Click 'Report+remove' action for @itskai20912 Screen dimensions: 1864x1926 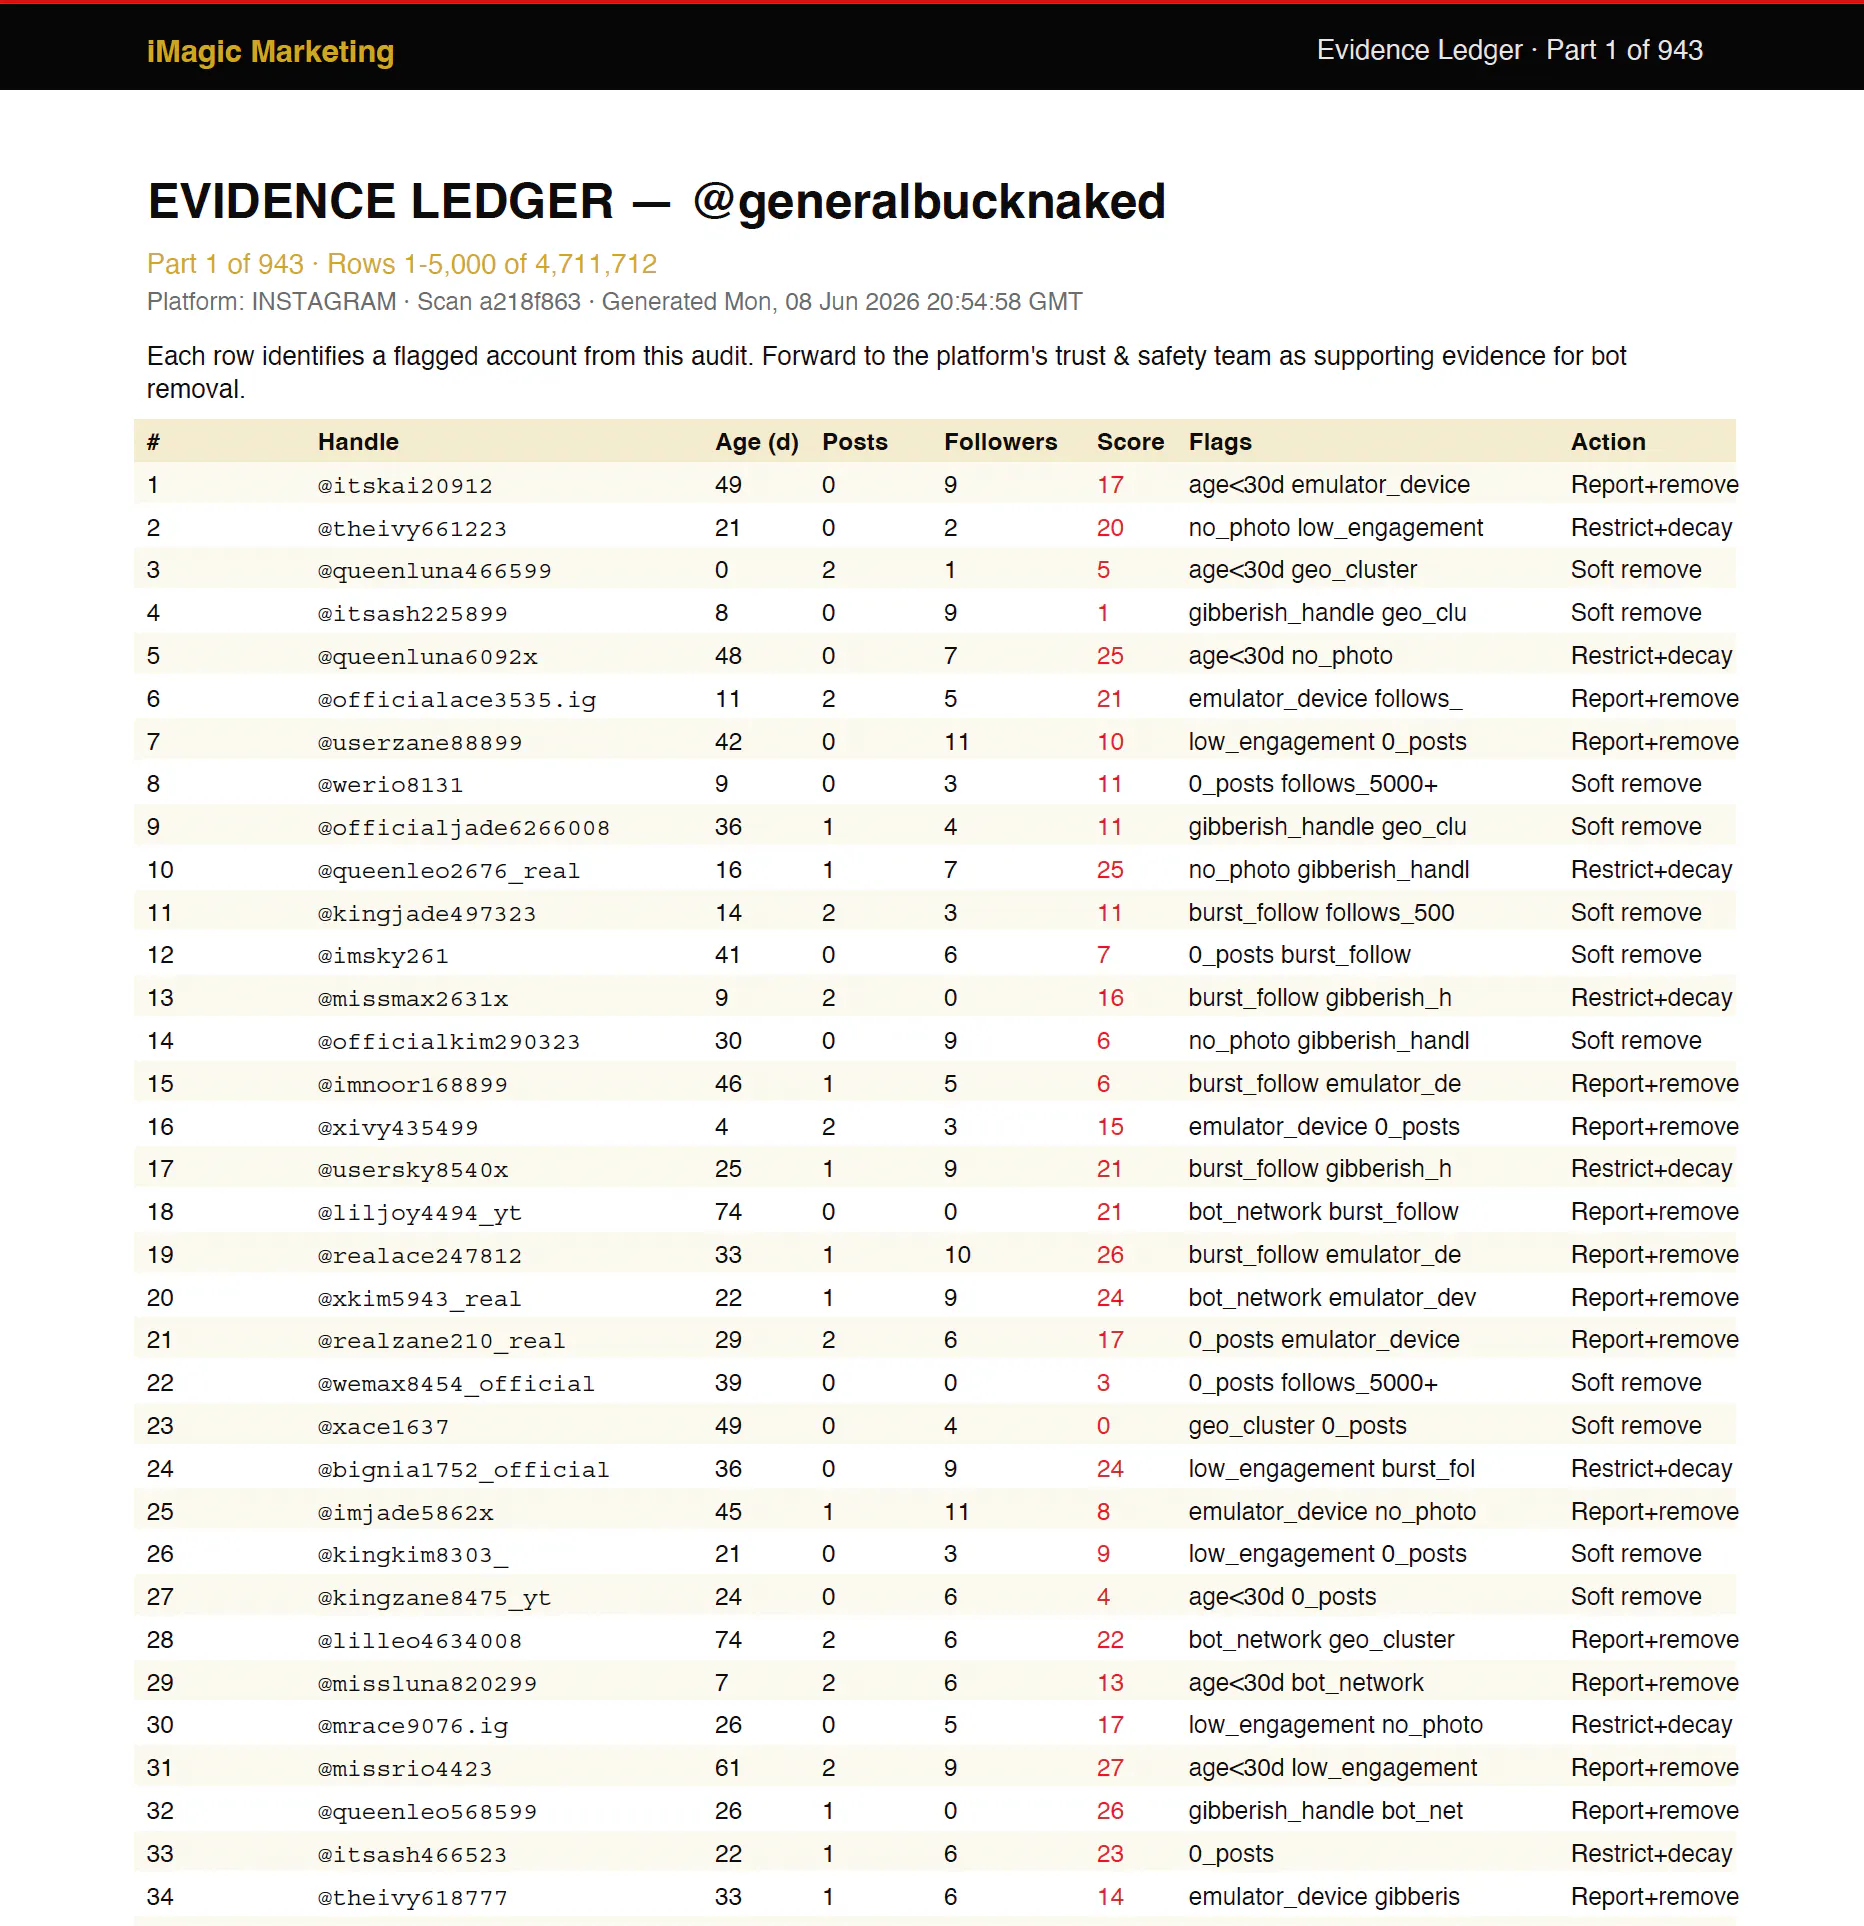pos(1654,485)
